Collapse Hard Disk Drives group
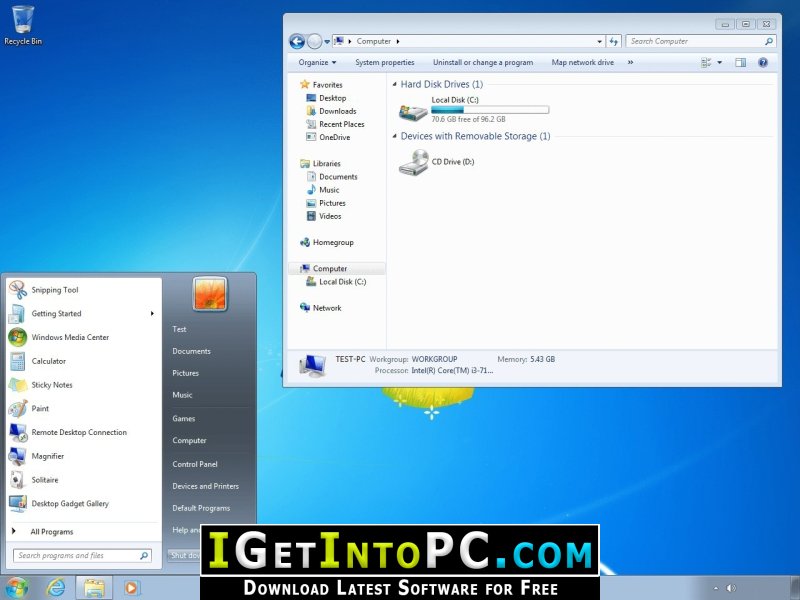Viewport: 800px width, 600px height. (394, 84)
